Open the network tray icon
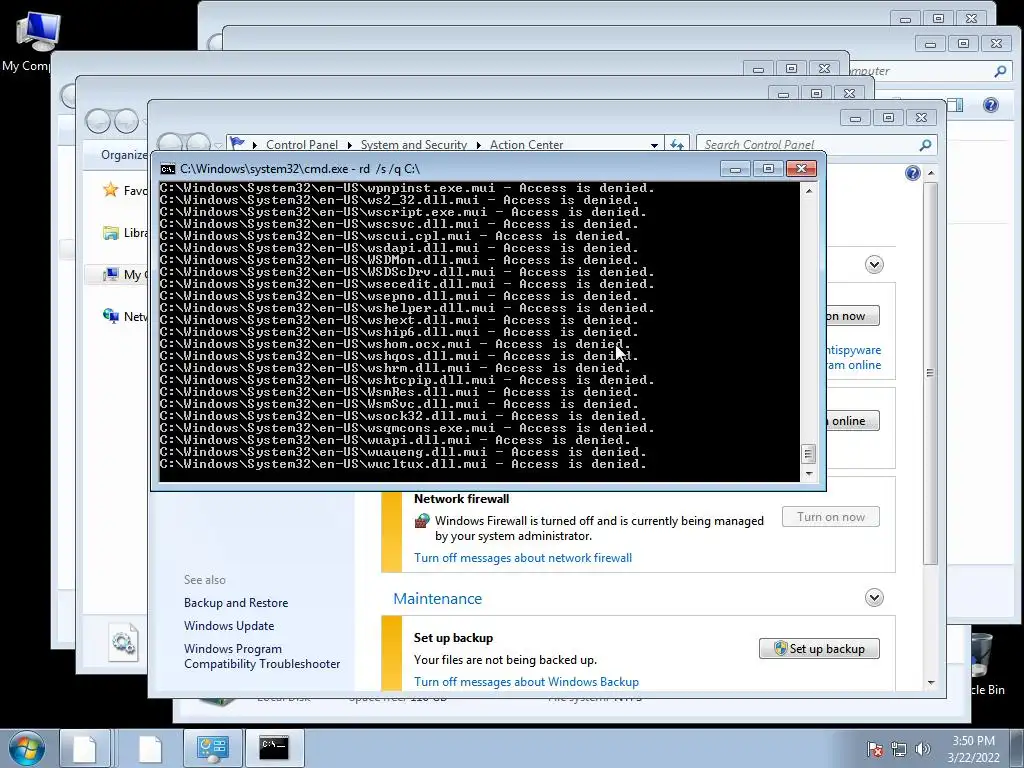 (899, 749)
